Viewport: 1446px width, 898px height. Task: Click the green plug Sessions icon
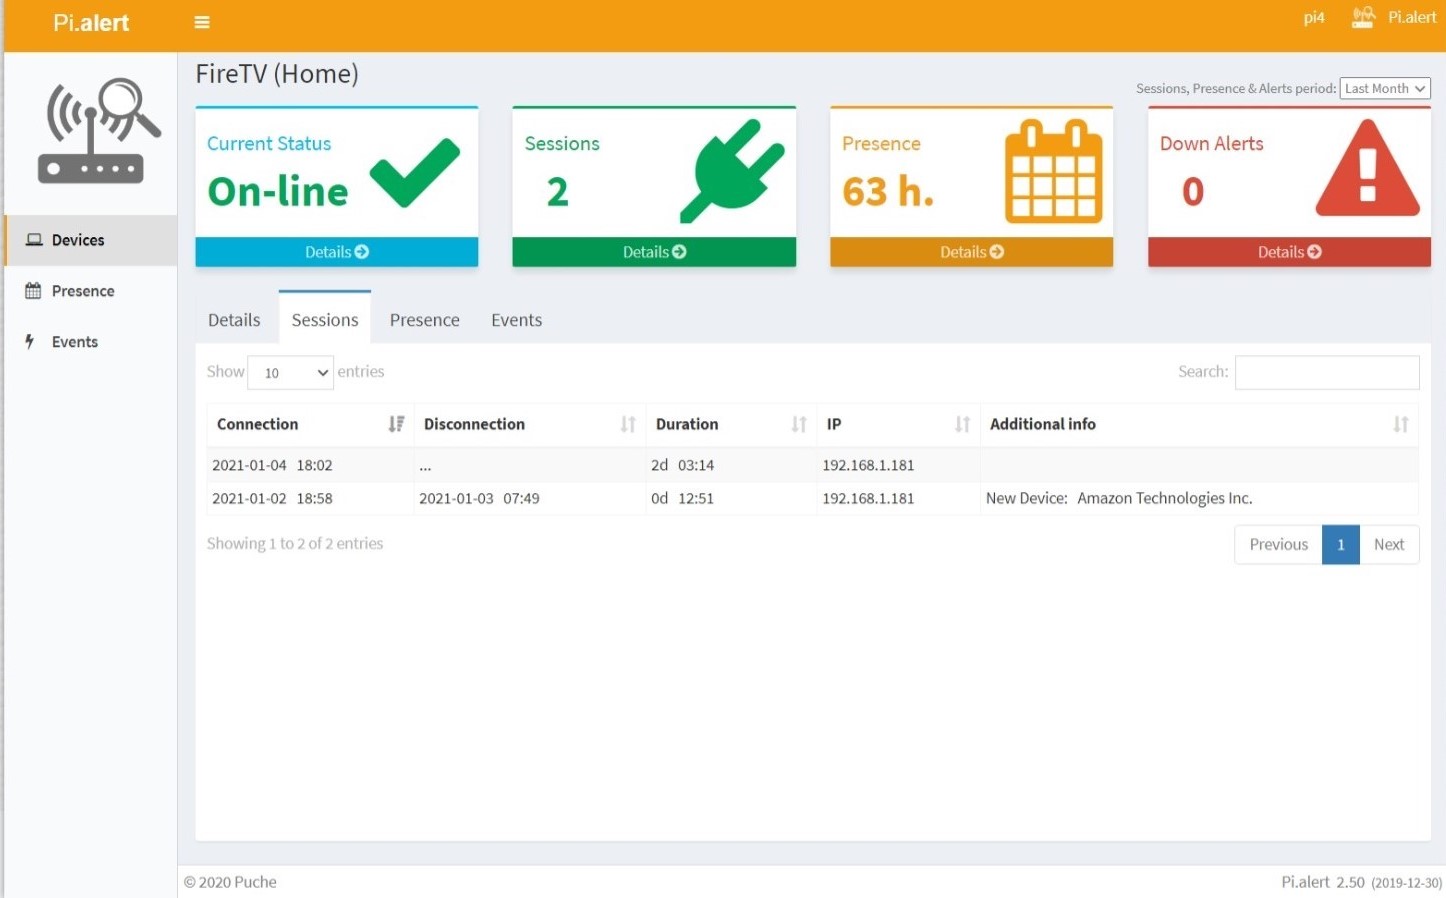click(732, 170)
